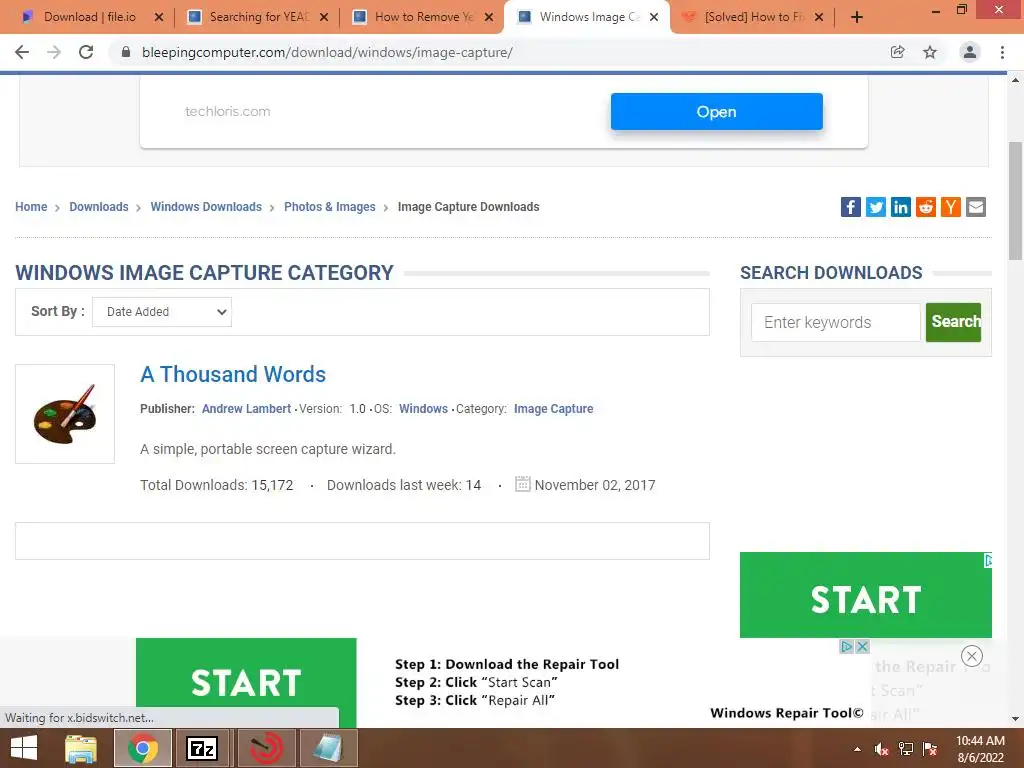Share the page via the email icon
Image resolution: width=1024 pixels, height=768 pixels.
[976, 207]
